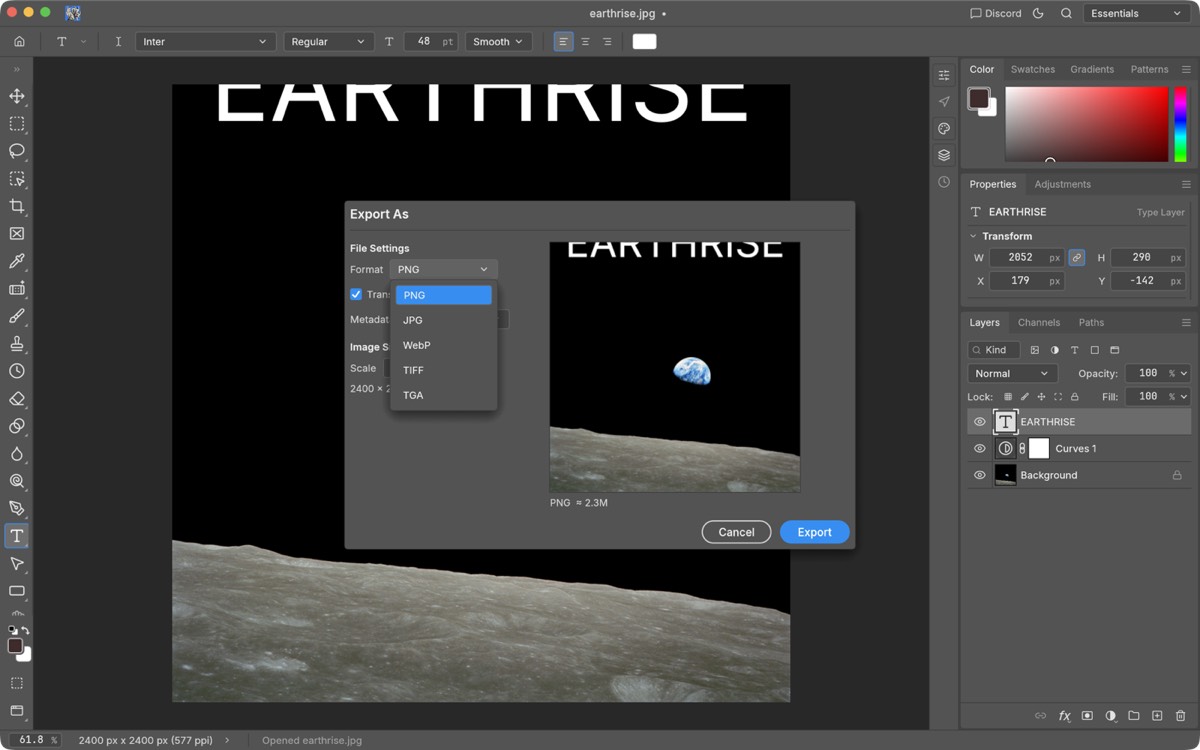Switch to the Swatches tab

click(x=1033, y=69)
